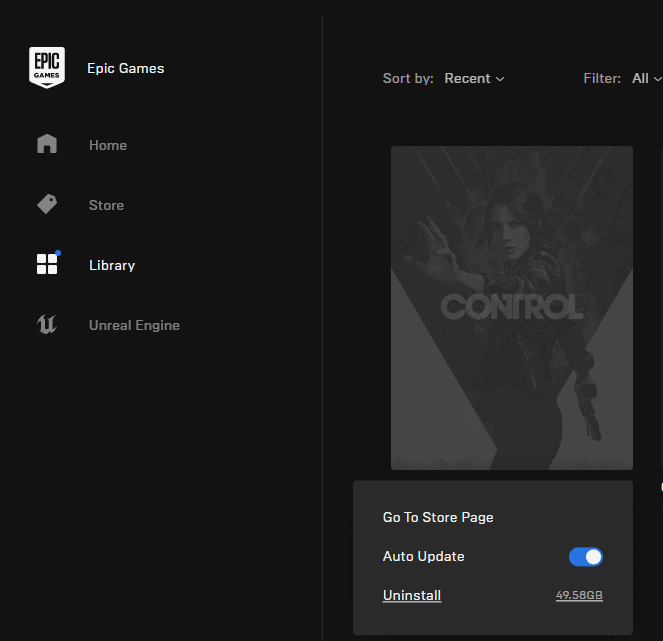Click the Epic Games title text

[126, 68]
